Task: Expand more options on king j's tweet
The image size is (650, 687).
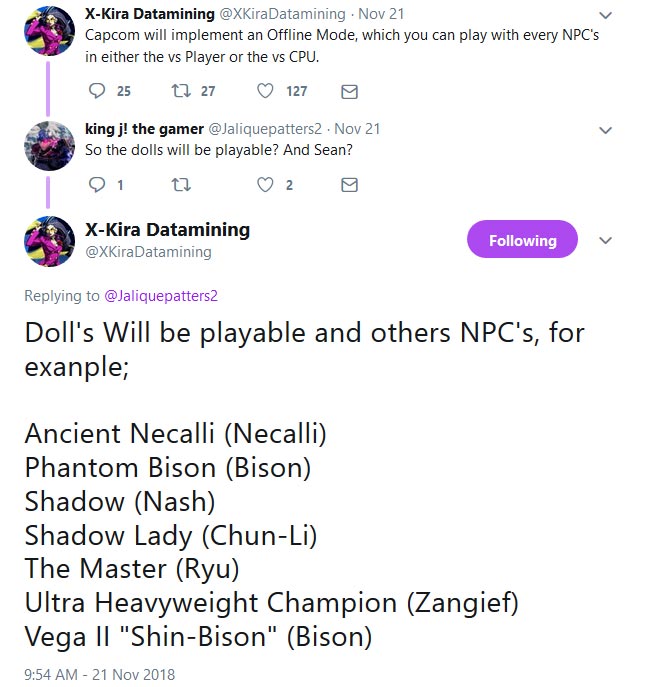Action: point(605,130)
